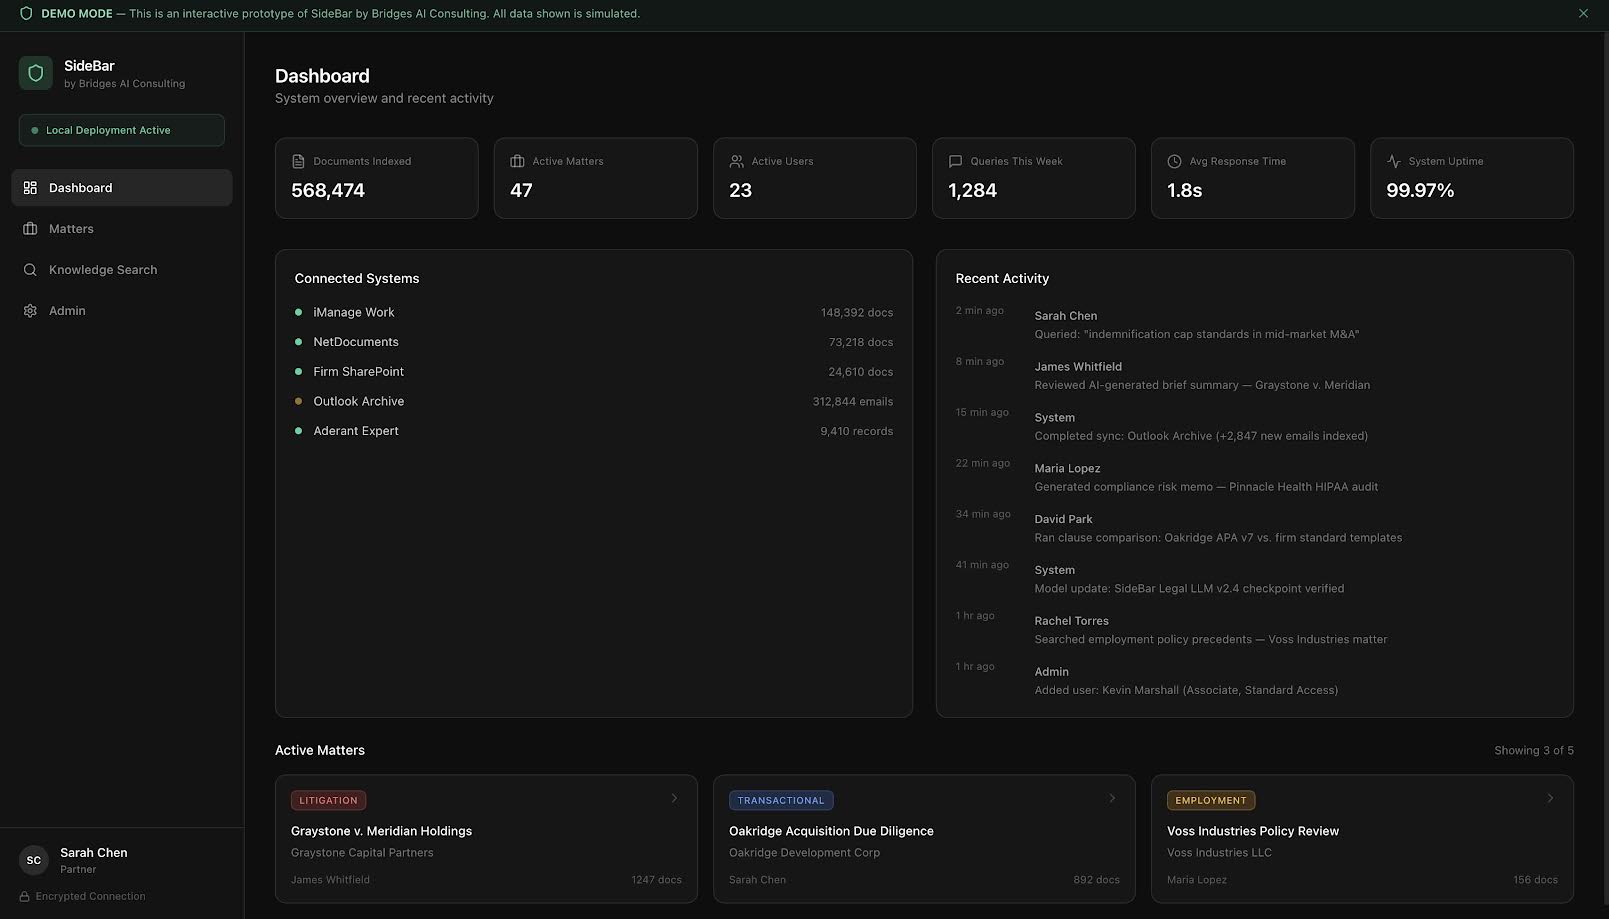
Task: Open Voss Industries Policy Review chevron arrow
Action: coord(1550,798)
